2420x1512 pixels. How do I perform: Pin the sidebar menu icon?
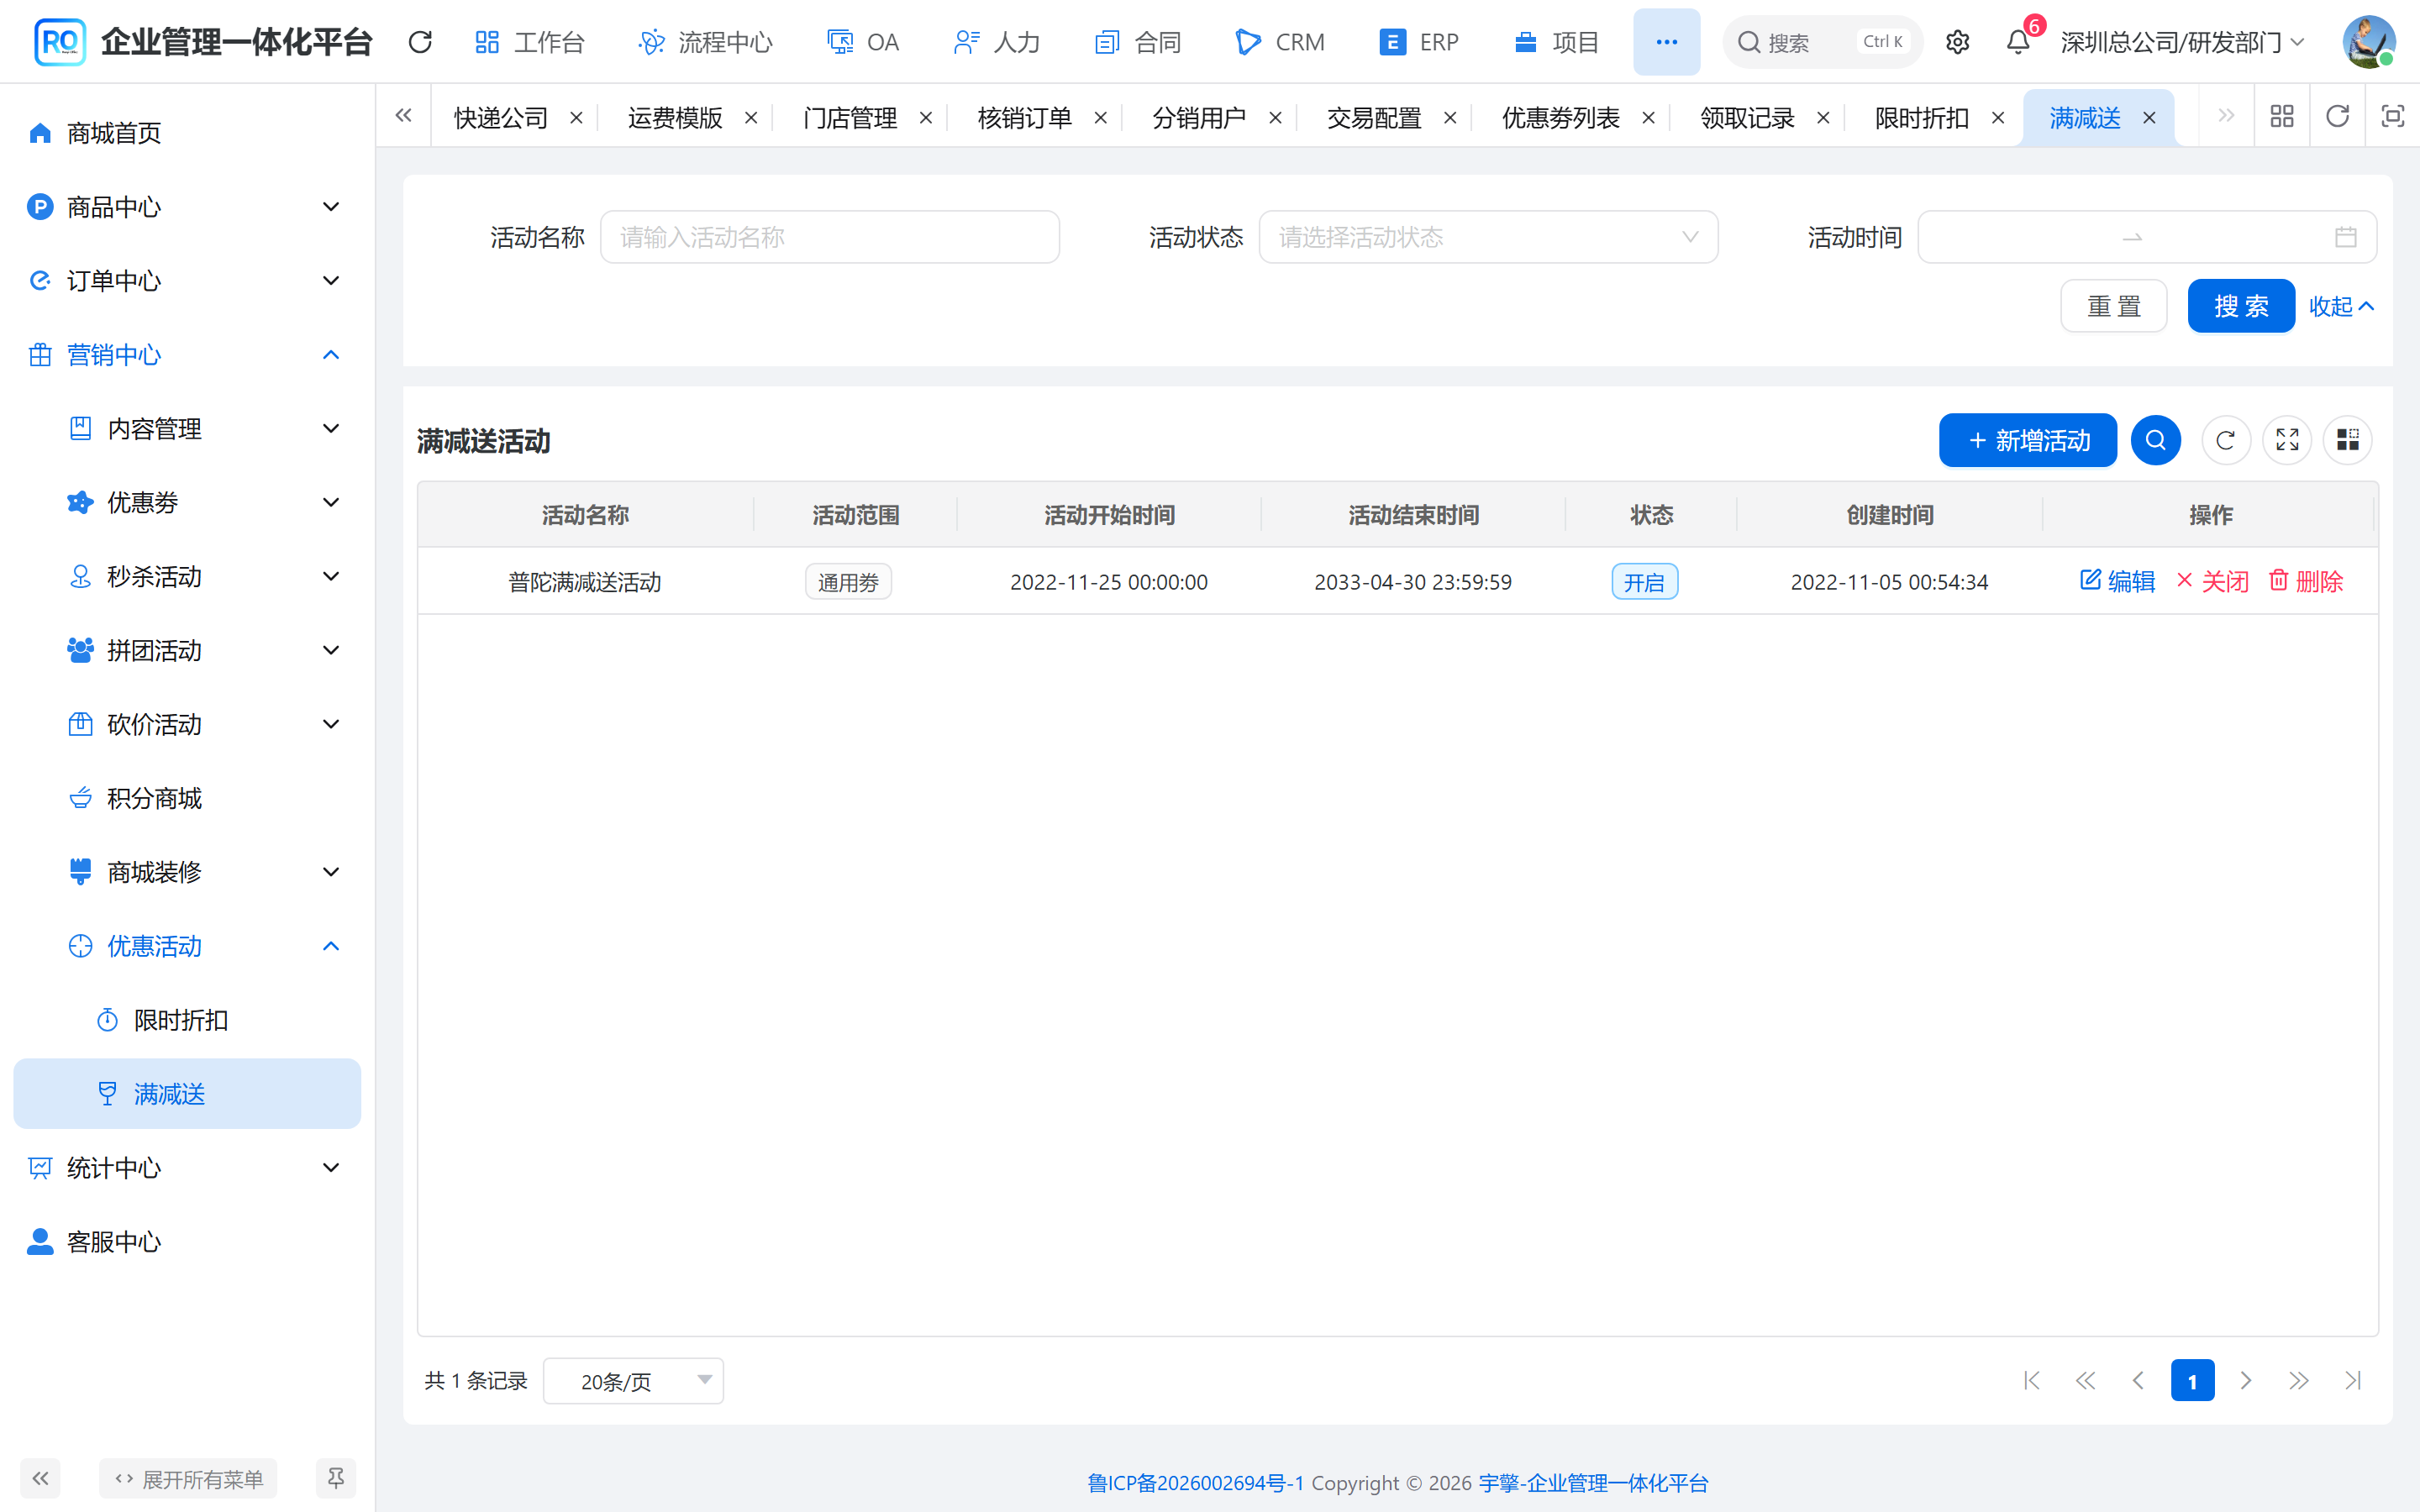click(x=336, y=1478)
